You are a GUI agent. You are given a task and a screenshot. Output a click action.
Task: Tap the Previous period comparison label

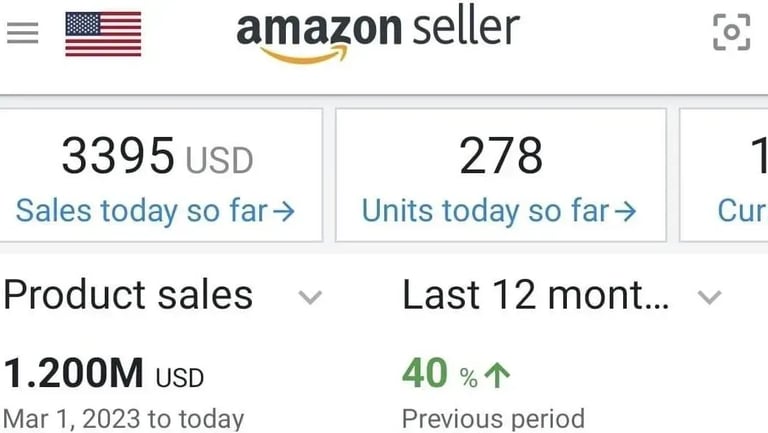click(493, 417)
